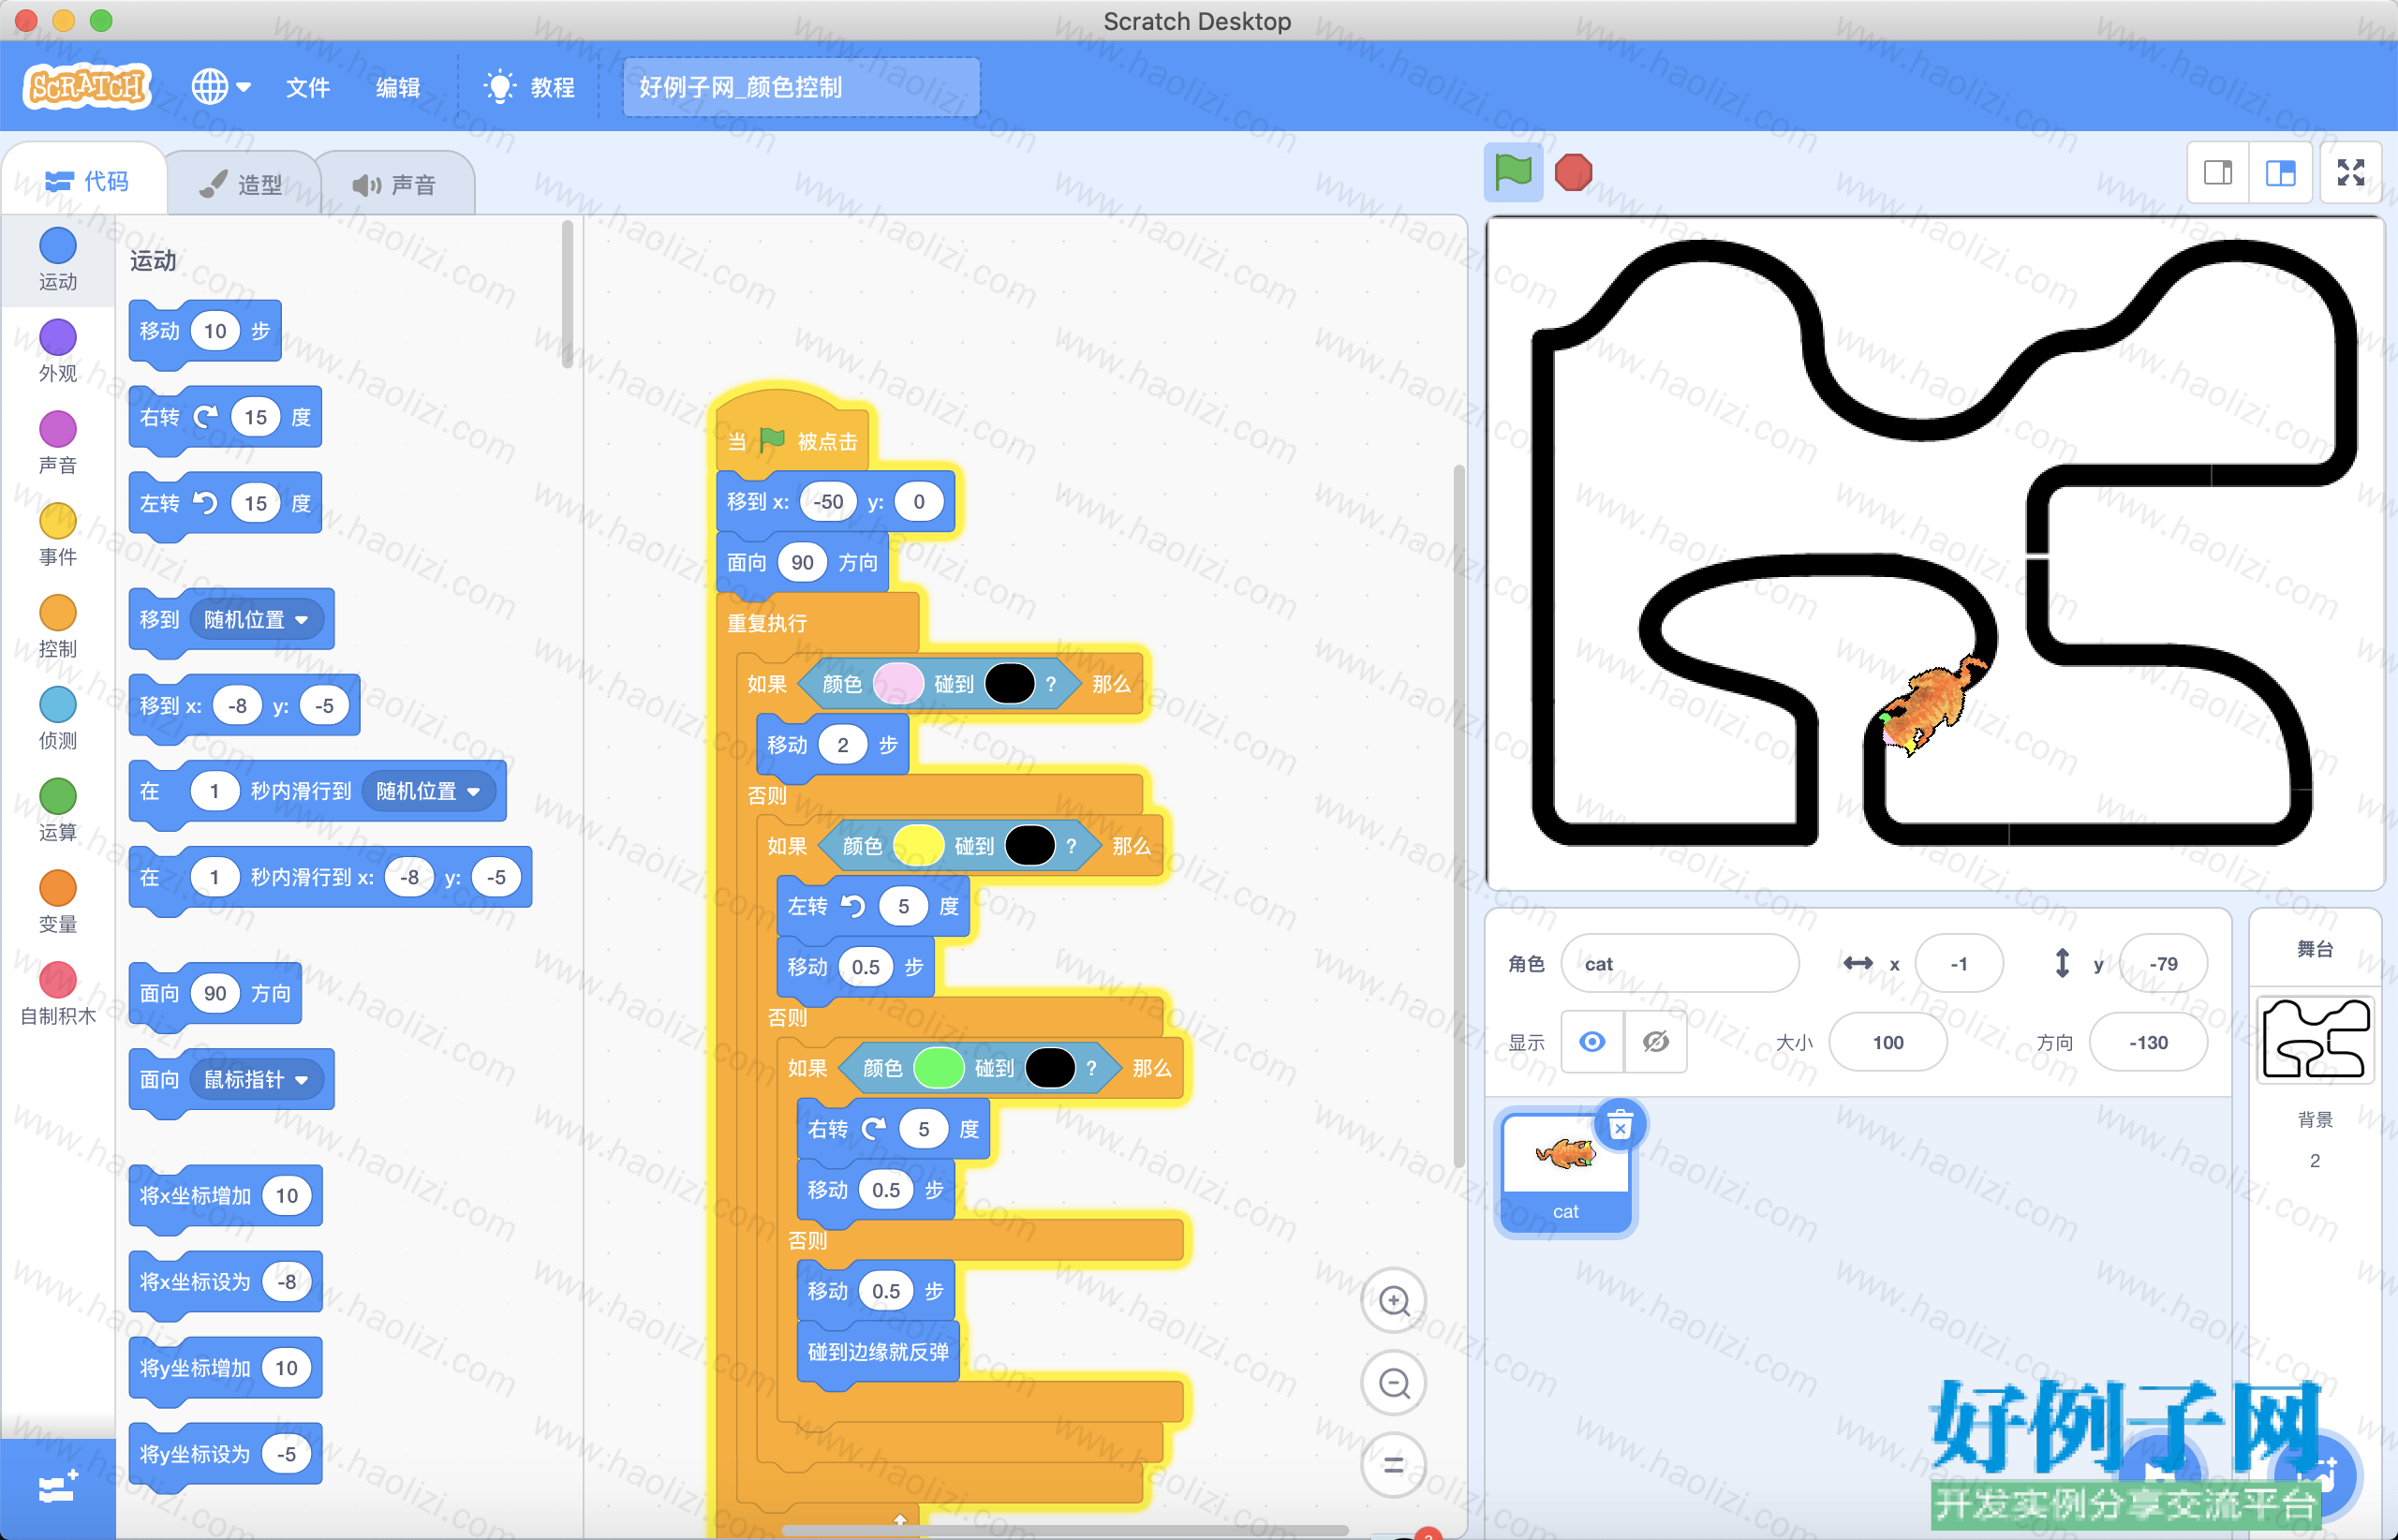Select the 外观 looks category

(58, 351)
